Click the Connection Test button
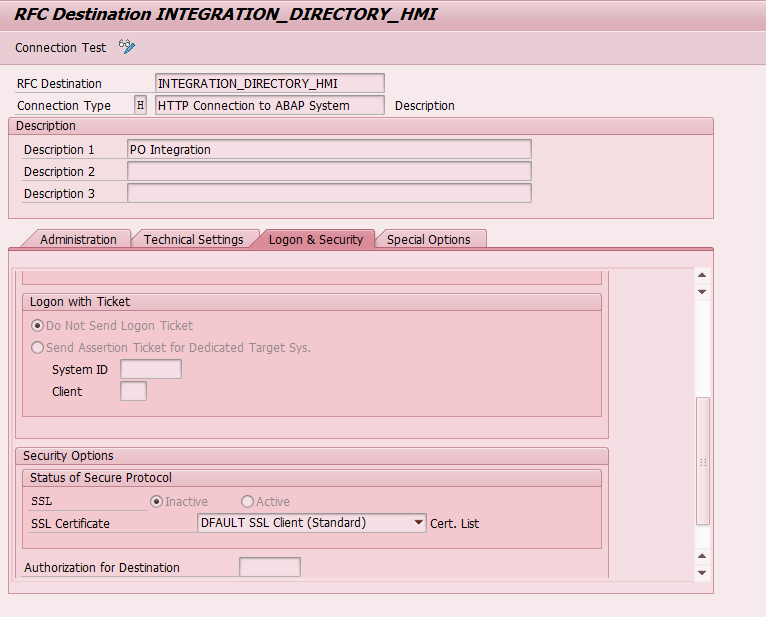Screen dimensions: 766x617 (60, 47)
